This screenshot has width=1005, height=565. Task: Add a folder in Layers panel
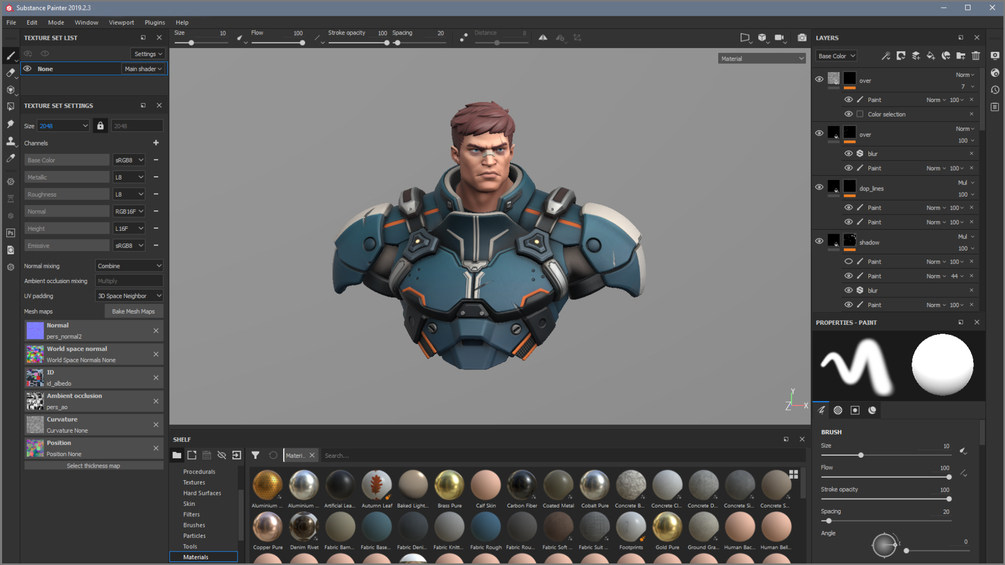pyautogui.click(x=961, y=56)
